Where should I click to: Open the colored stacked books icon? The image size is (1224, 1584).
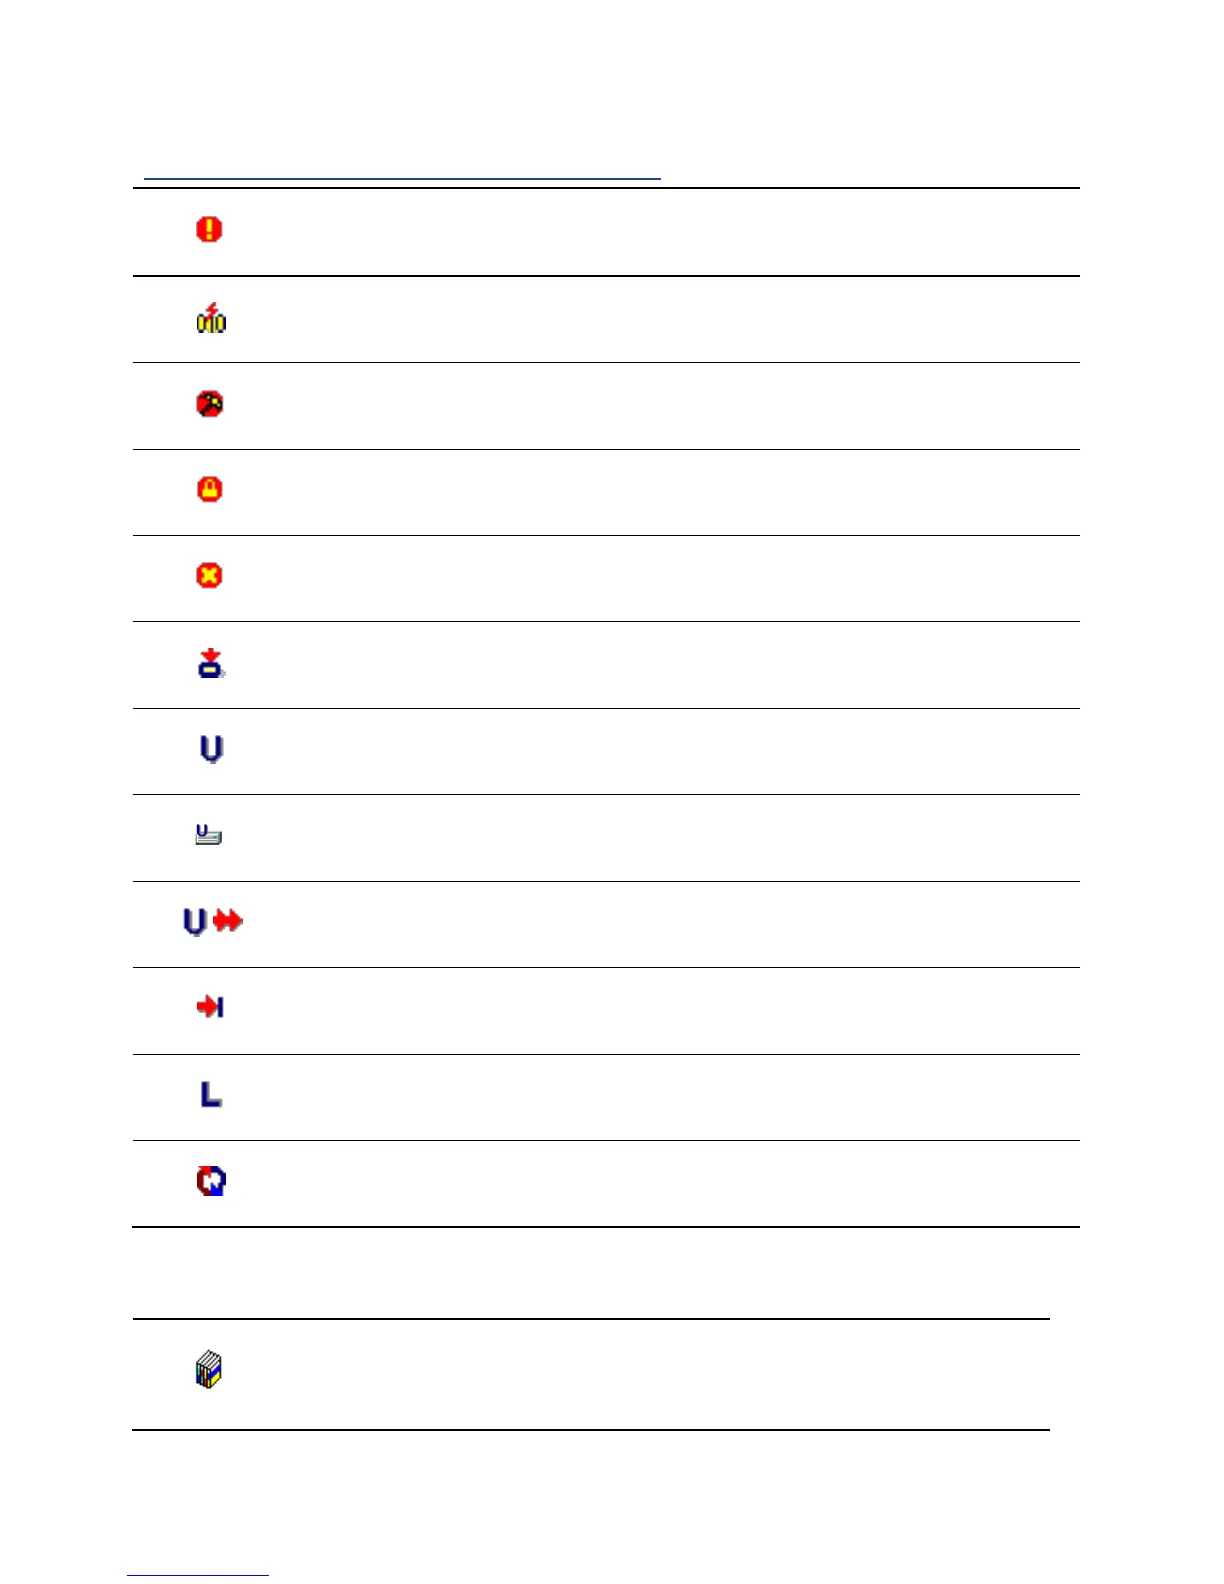208,1370
